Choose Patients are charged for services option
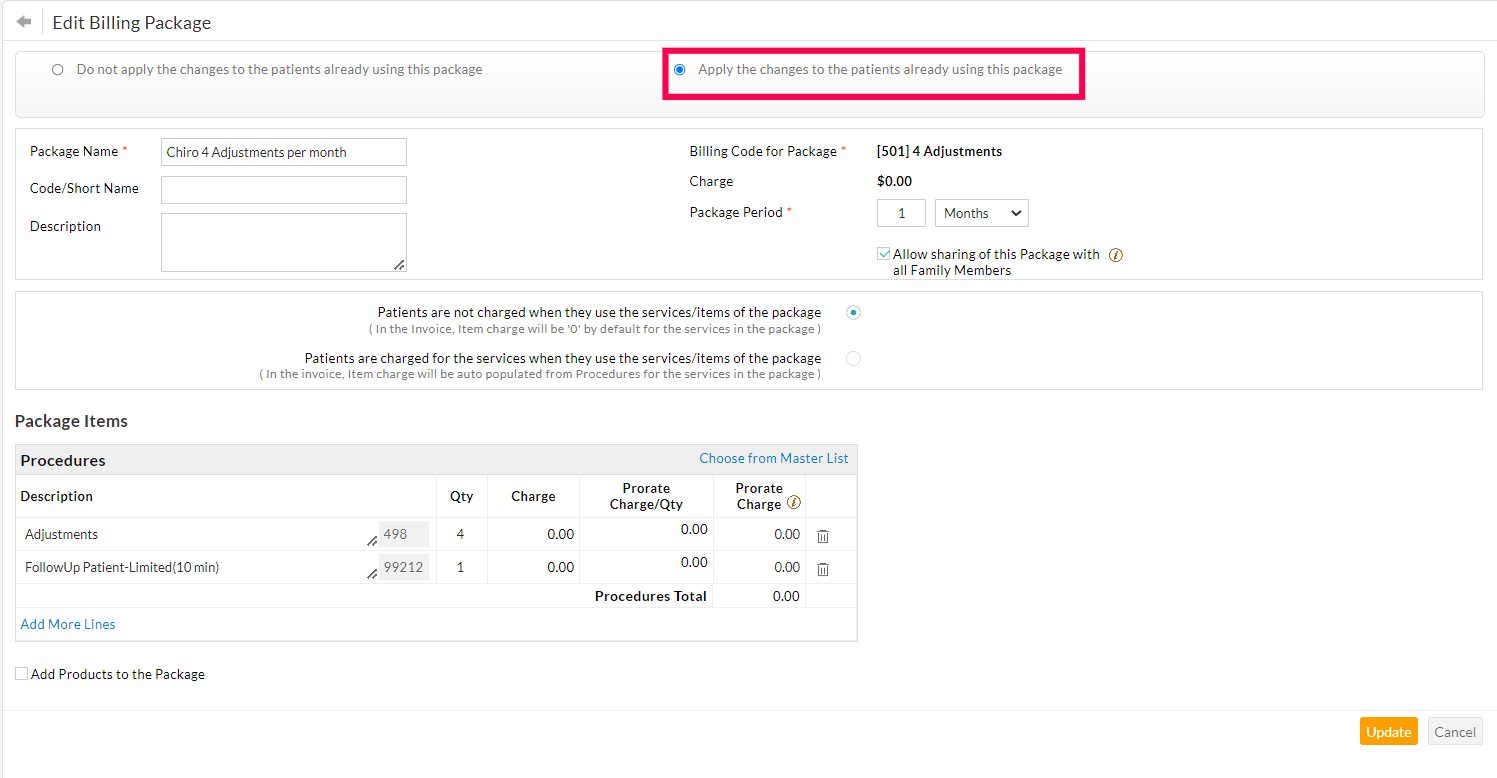Viewport: 1497px width, 778px height. pyautogui.click(x=853, y=358)
